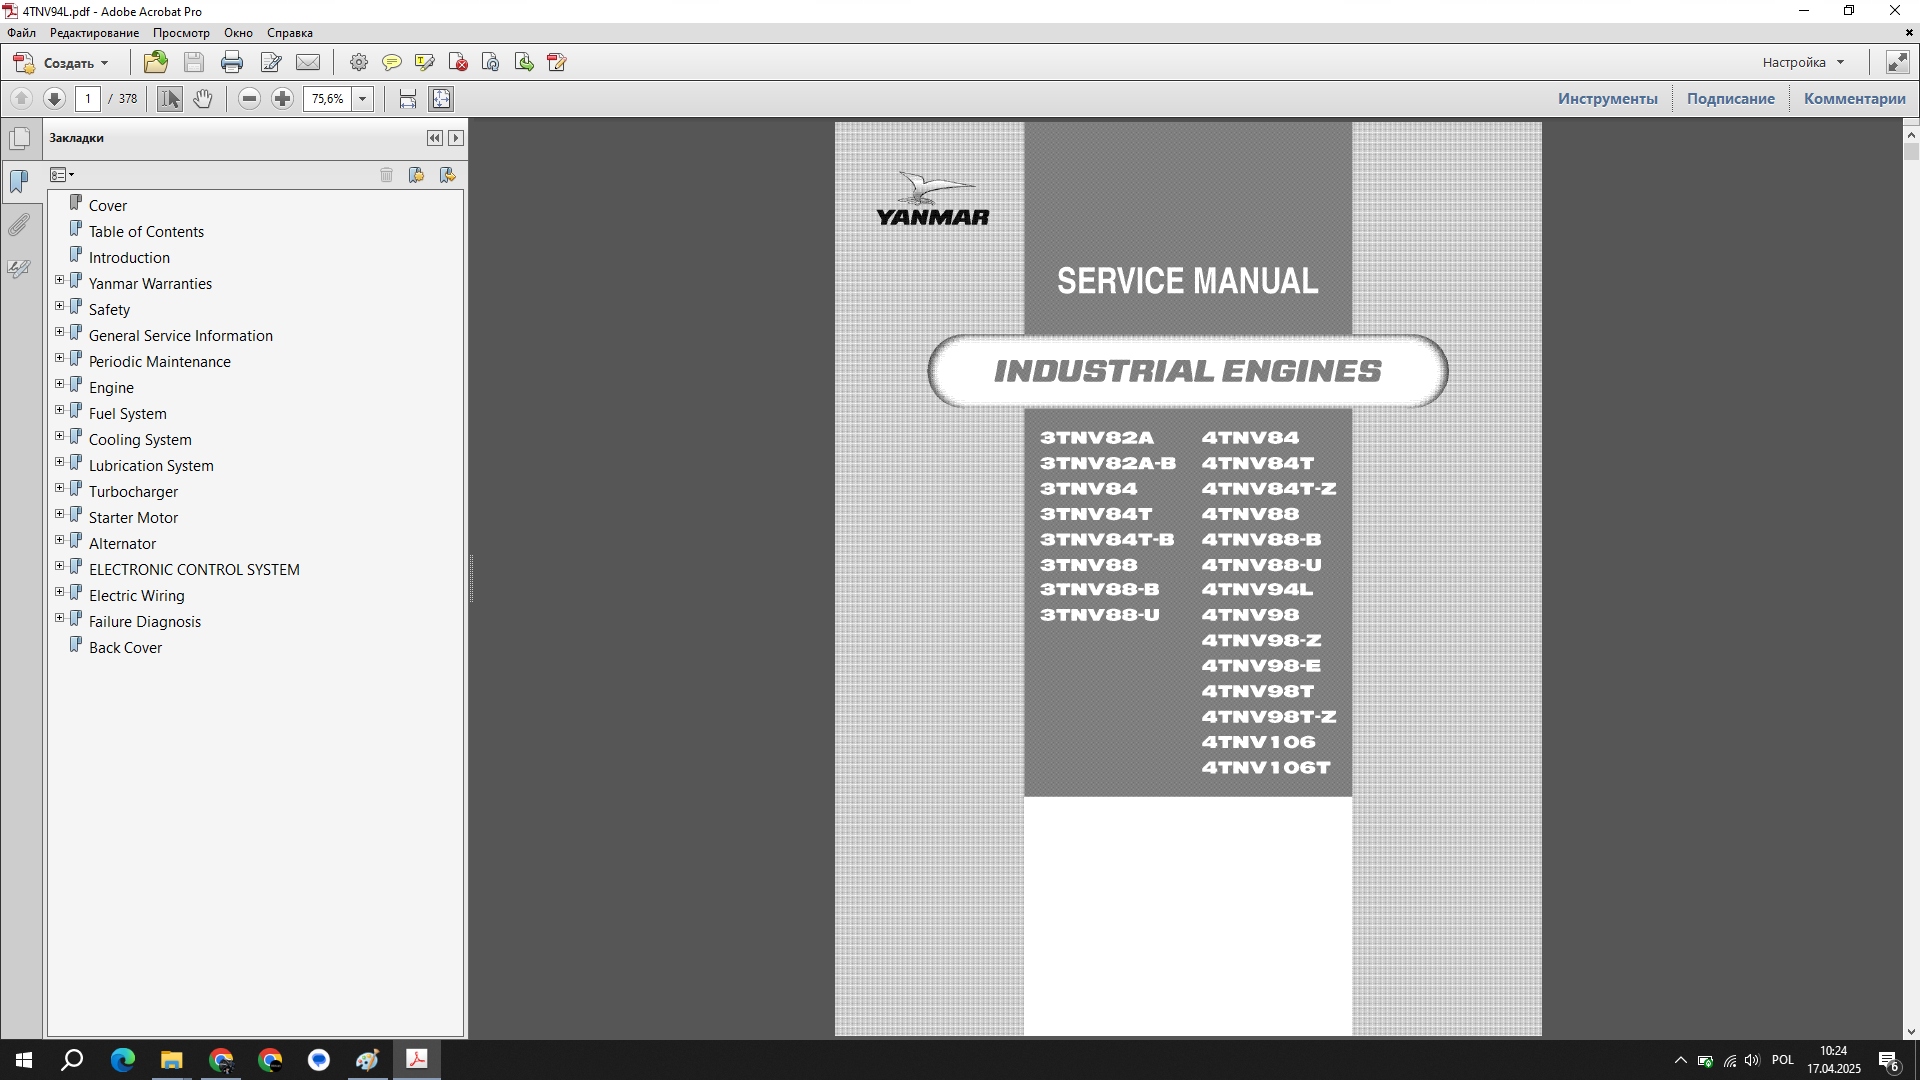Open the Attachments paperclip panel
The image size is (1920, 1080).
click(19, 224)
